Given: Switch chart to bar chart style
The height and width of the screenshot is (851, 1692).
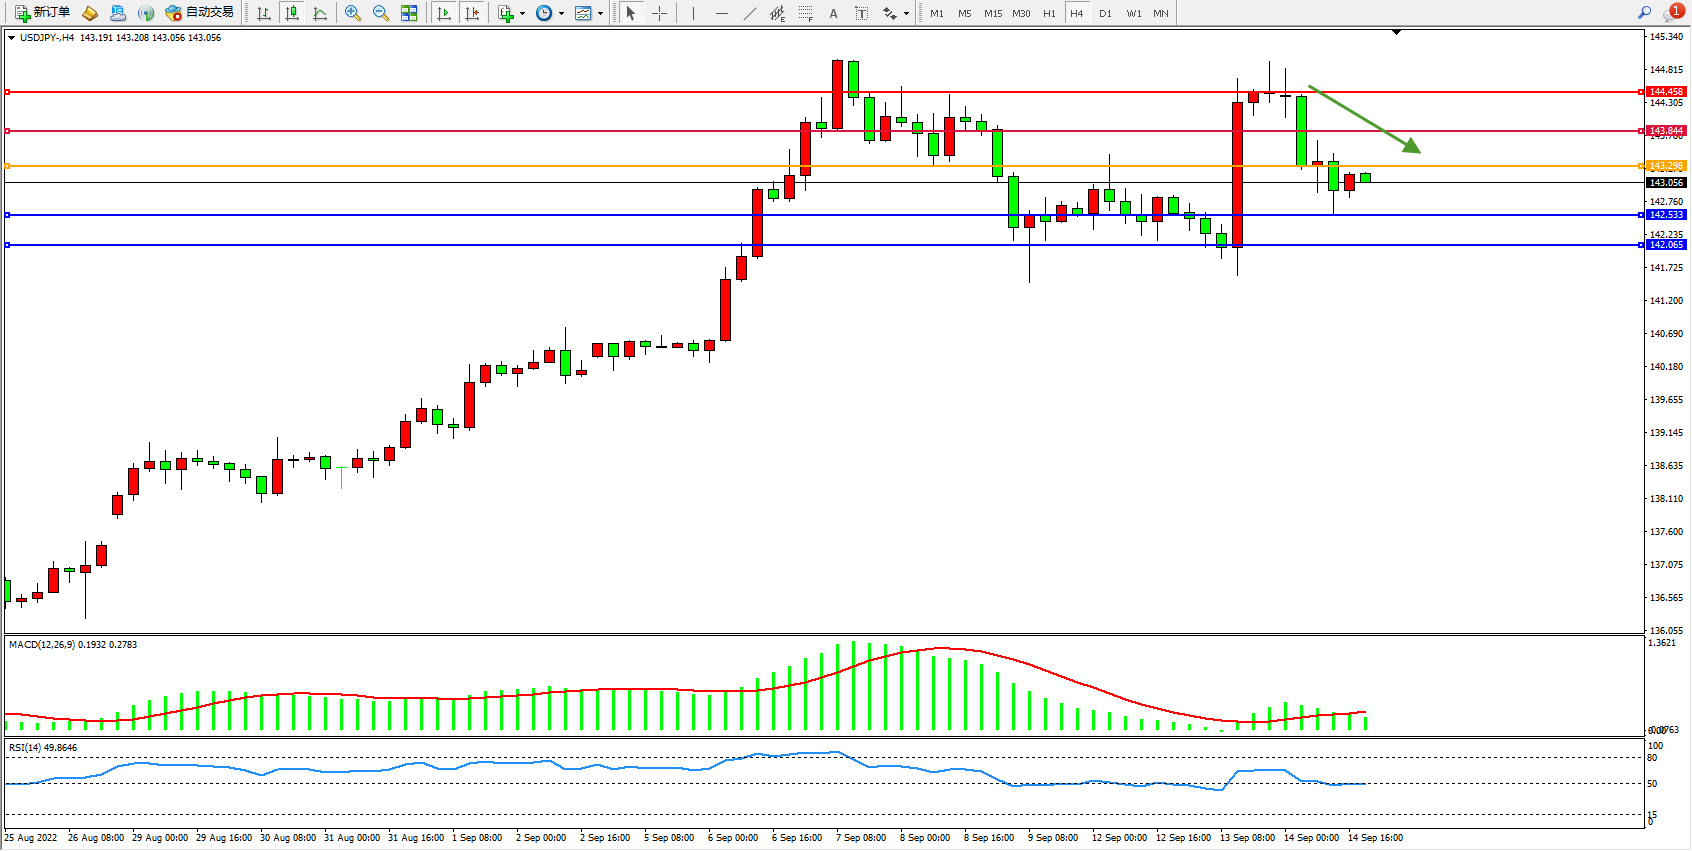Looking at the screenshot, I should click(264, 13).
